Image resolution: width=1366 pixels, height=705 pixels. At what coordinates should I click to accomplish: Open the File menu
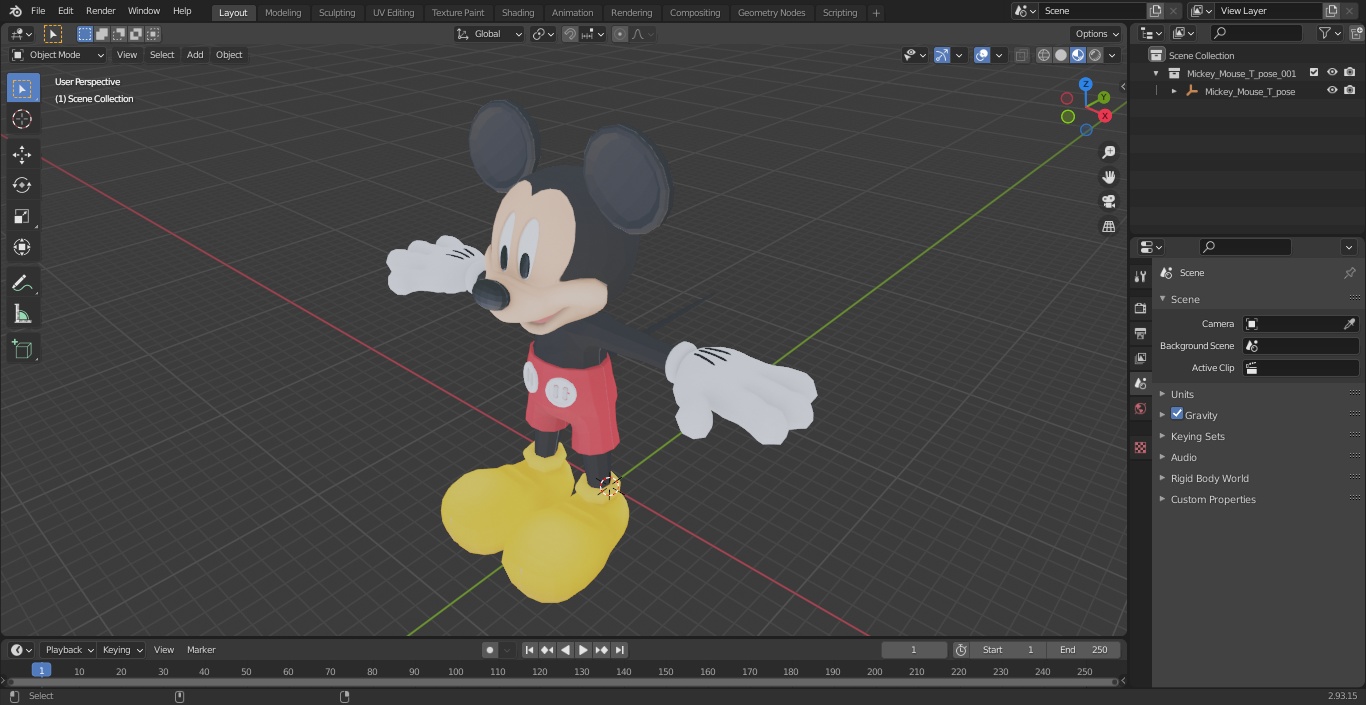pos(38,11)
